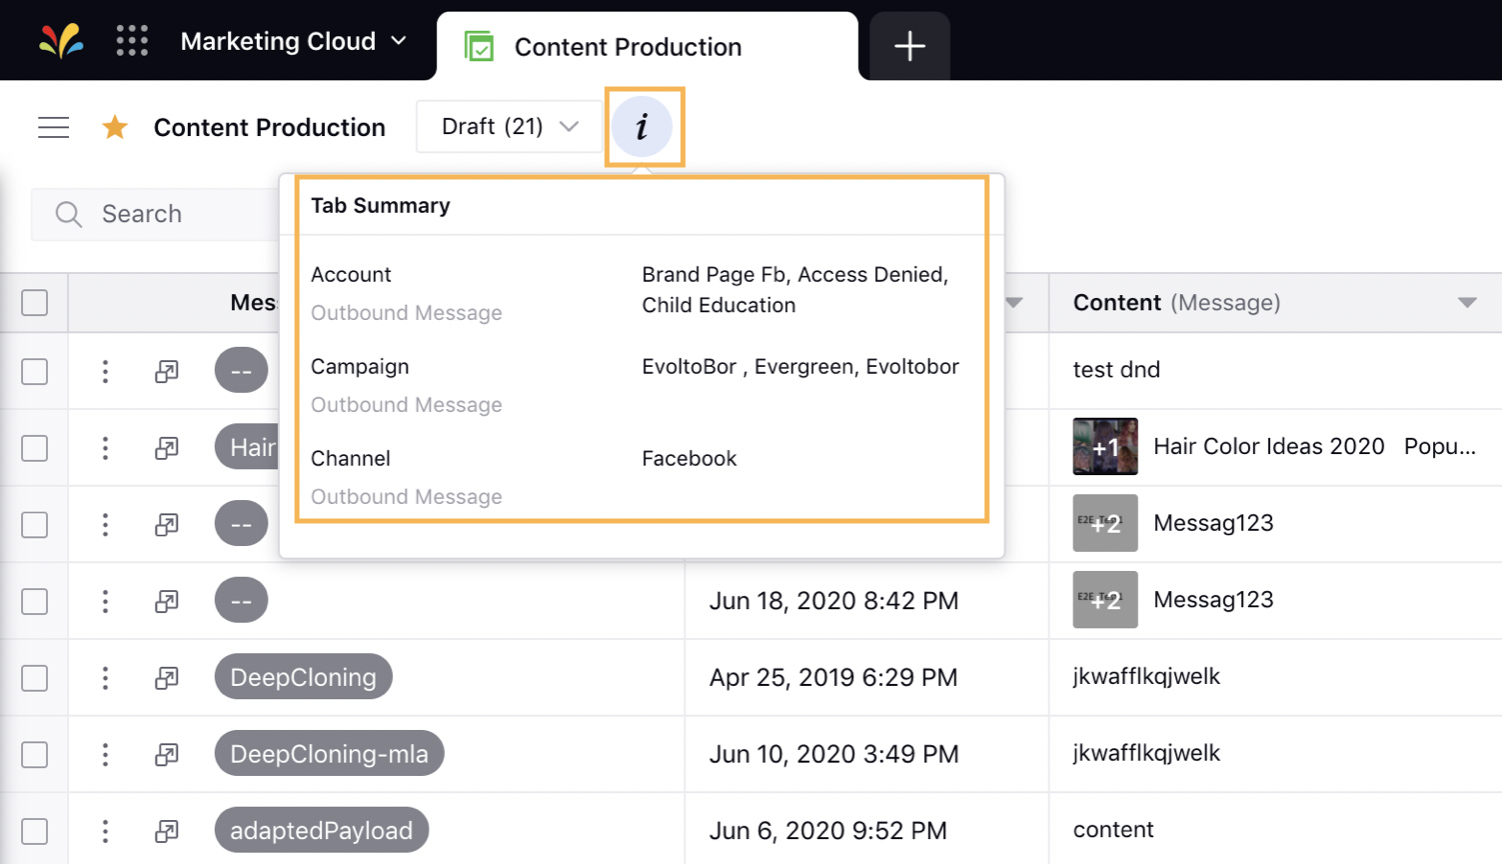Click the DeepCloning-mla tag pill

[329, 754]
